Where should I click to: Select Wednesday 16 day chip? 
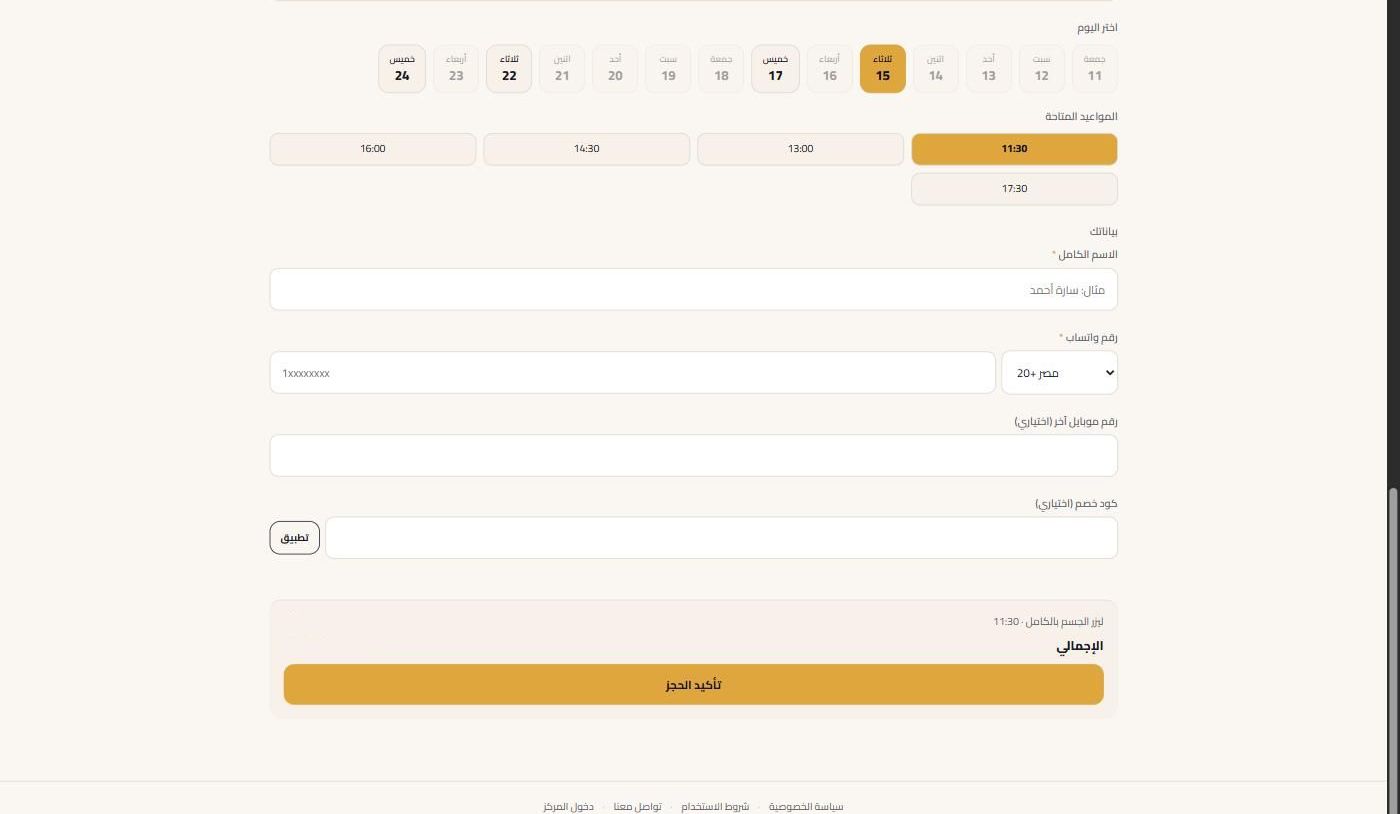(830, 69)
